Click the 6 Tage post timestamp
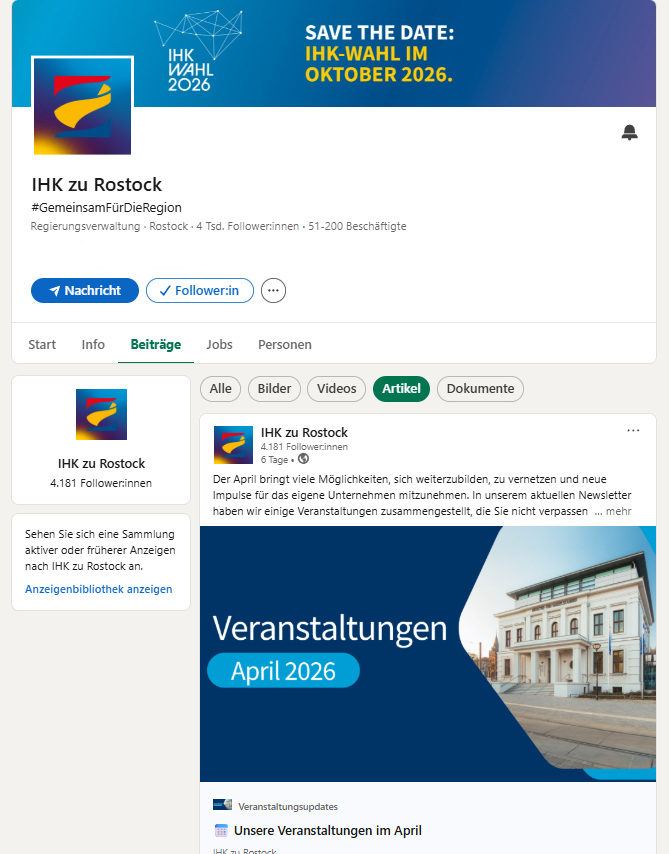 pyautogui.click(x=274, y=460)
